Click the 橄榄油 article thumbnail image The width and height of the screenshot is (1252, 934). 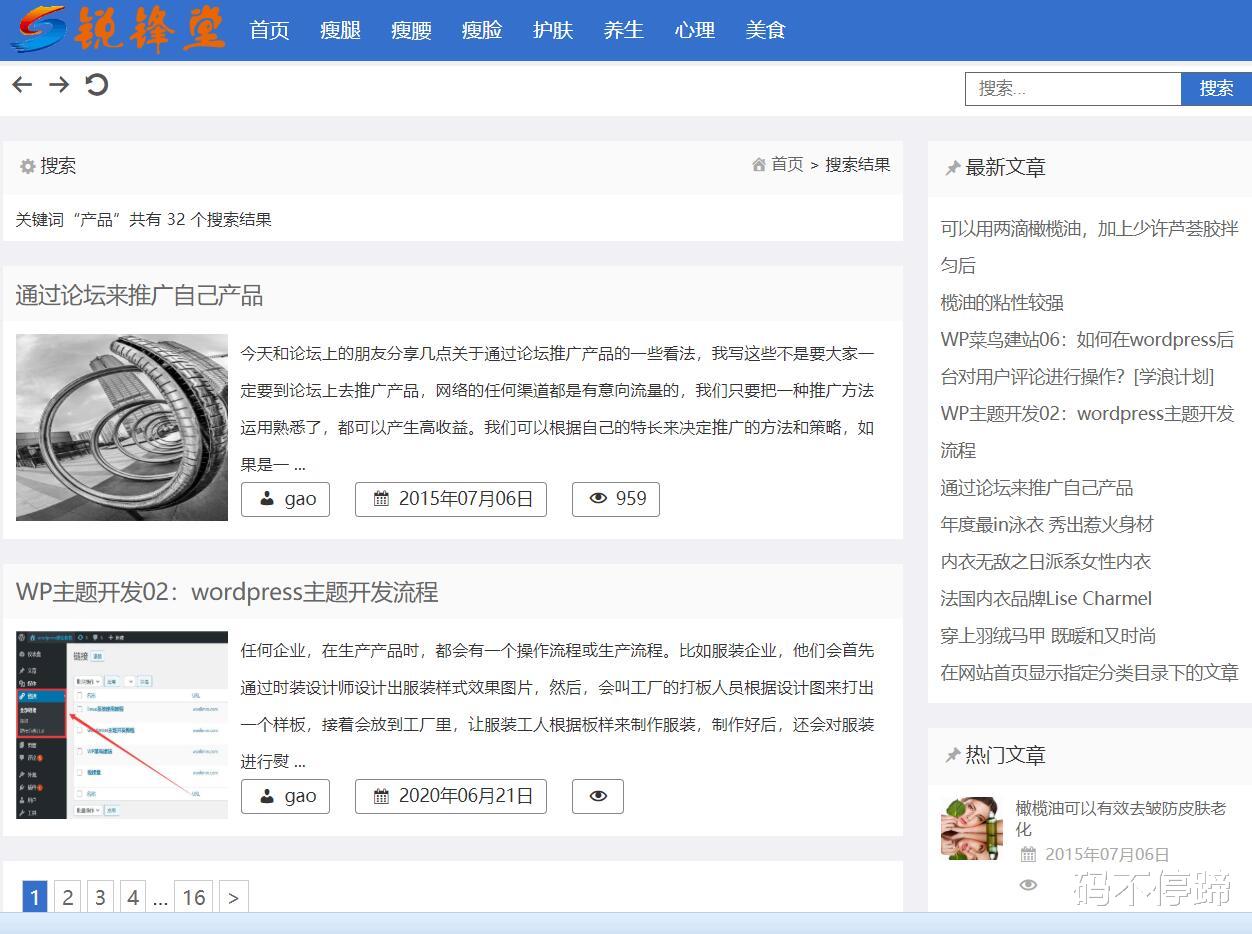[970, 828]
